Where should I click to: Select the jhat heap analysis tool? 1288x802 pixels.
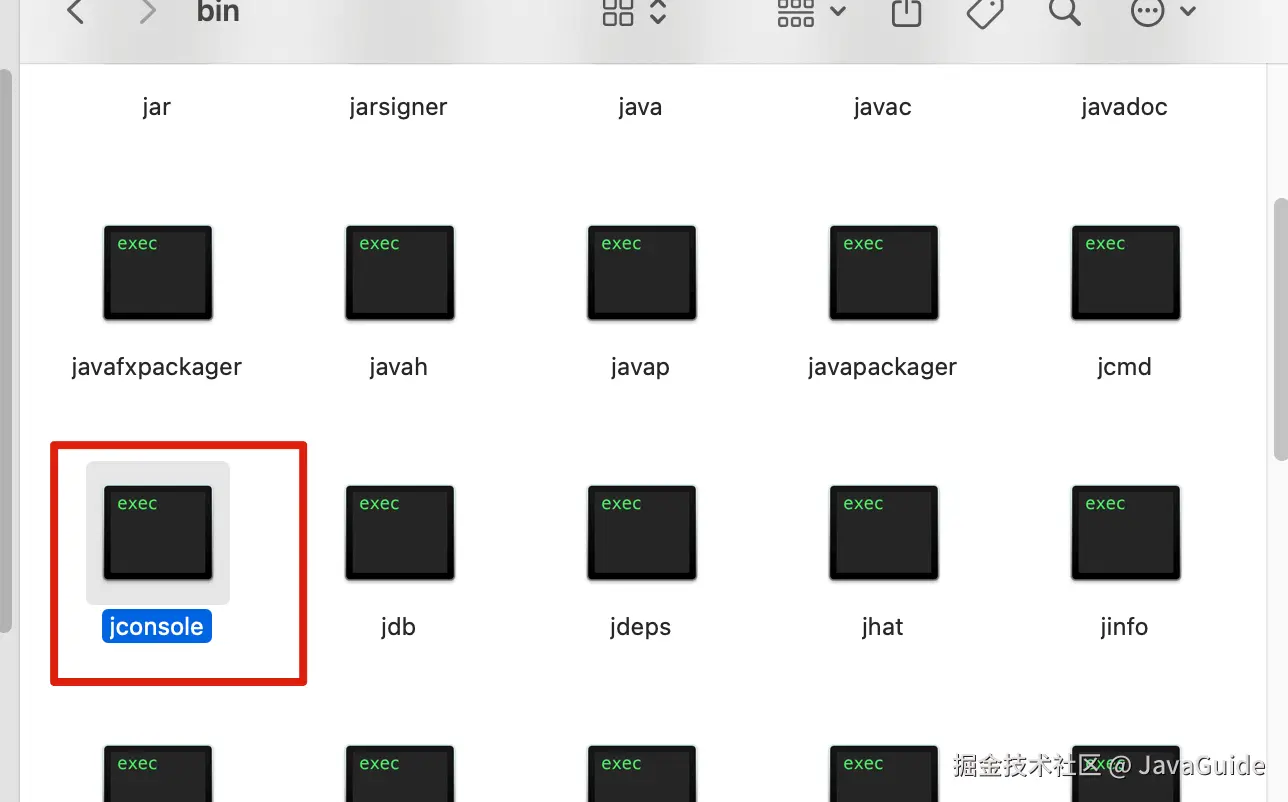[x=883, y=532]
